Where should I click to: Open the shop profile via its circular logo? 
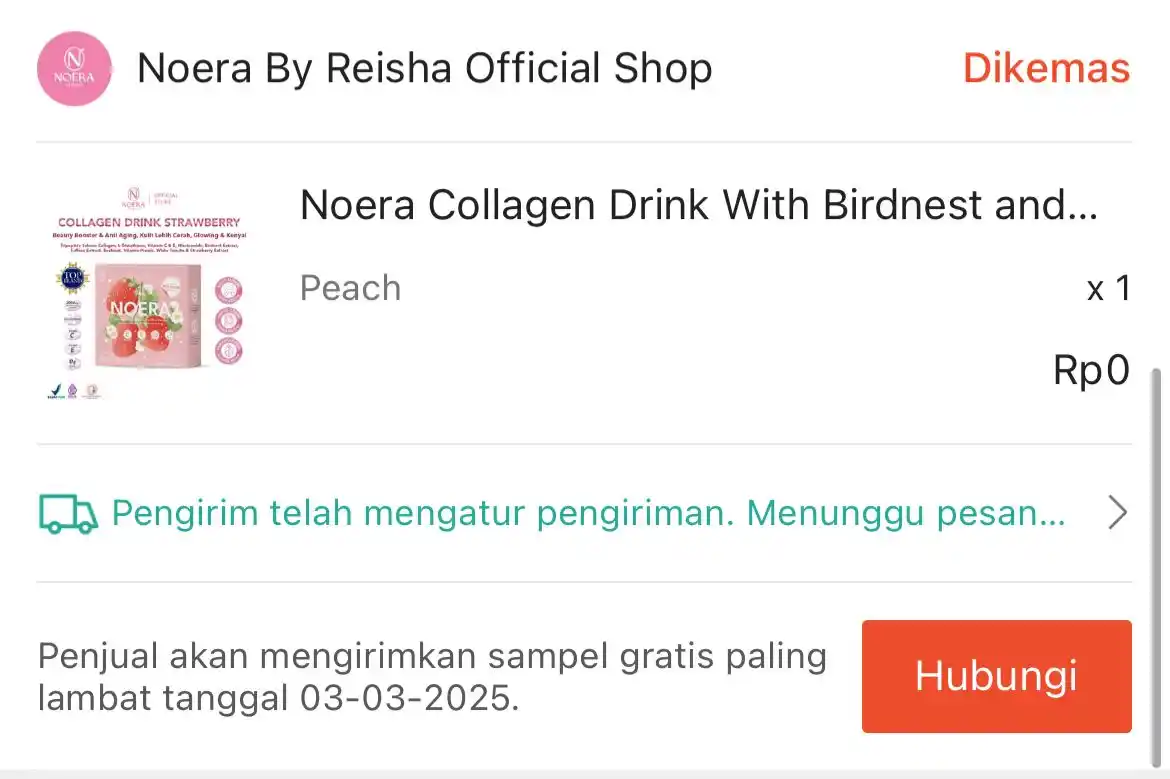[x=75, y=68]
